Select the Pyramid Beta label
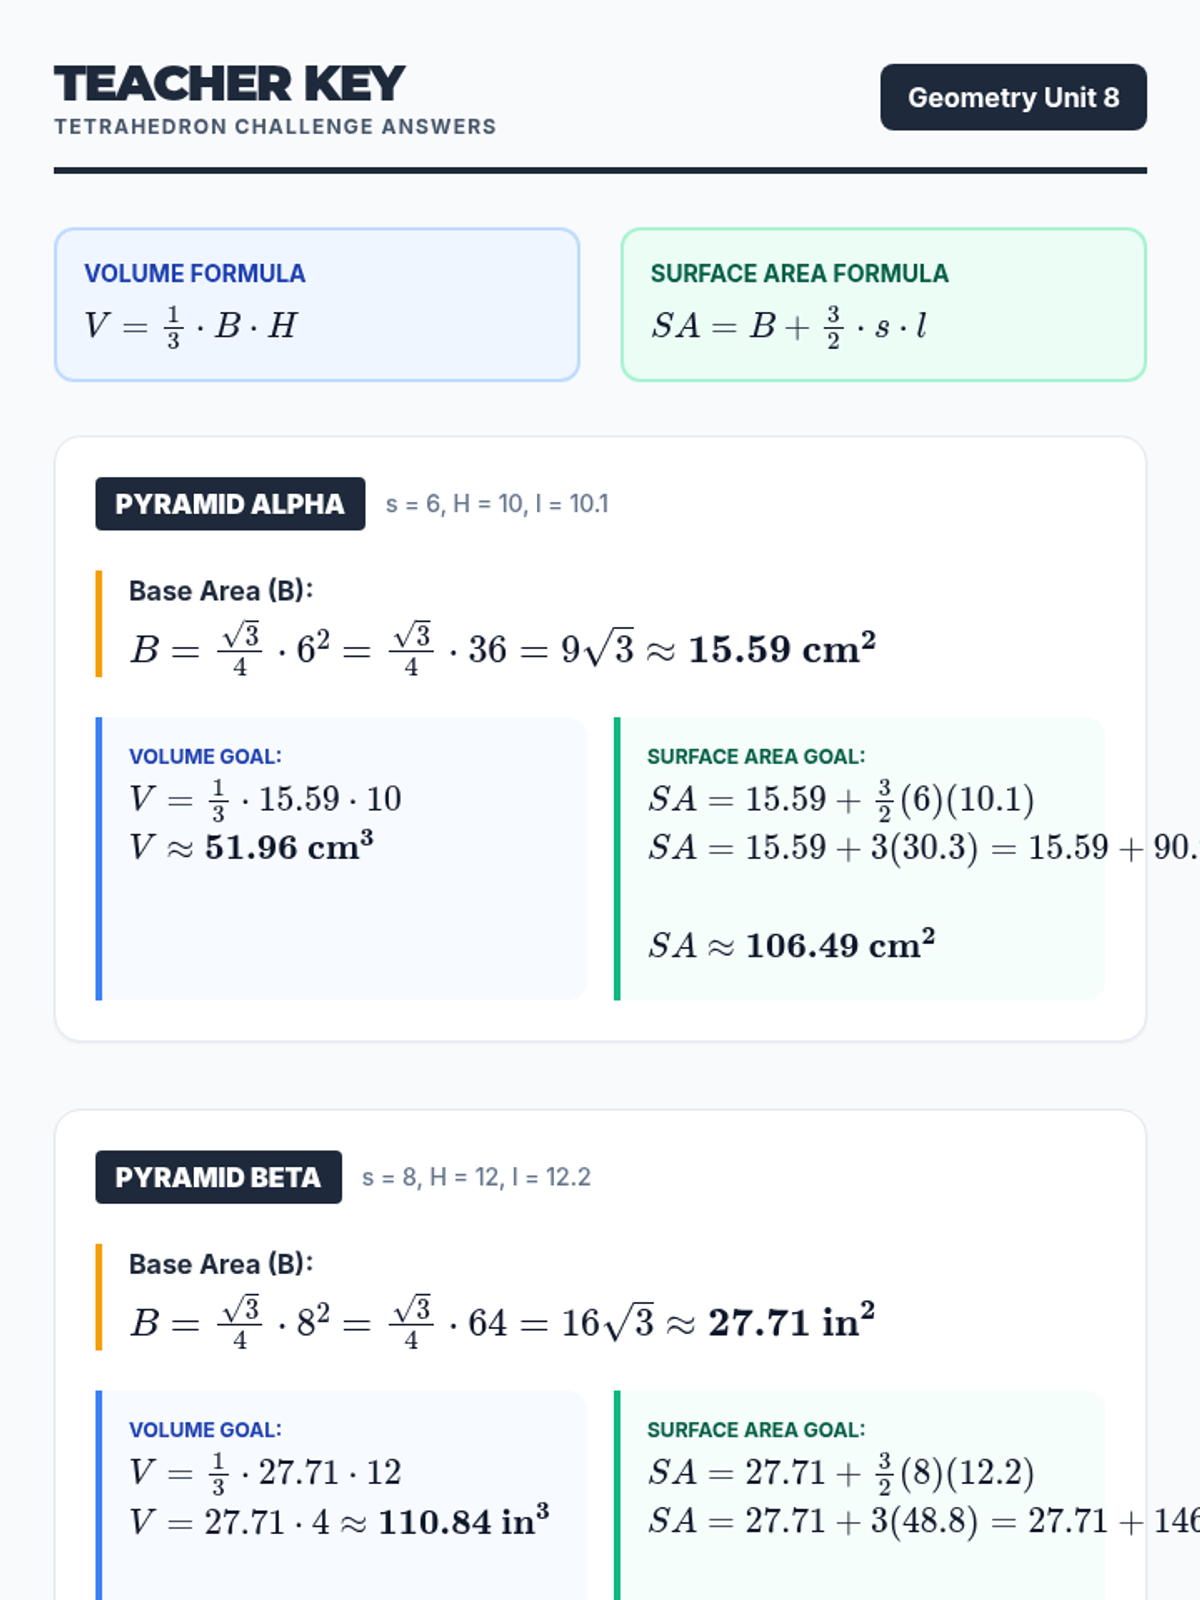The width and height of the screenshot is (1200, 1600). point(218,1177)
